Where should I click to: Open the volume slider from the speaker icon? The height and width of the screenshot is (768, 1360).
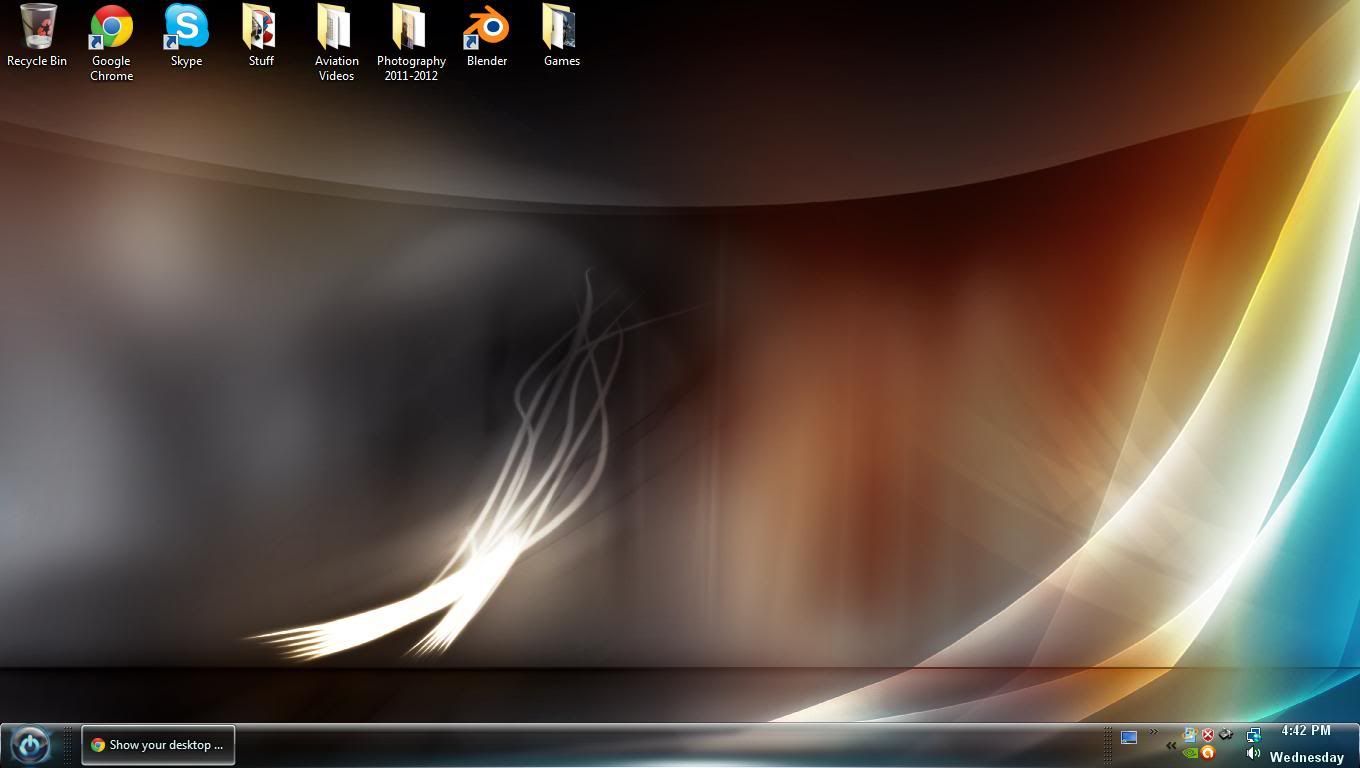(x=1253, y=752)
